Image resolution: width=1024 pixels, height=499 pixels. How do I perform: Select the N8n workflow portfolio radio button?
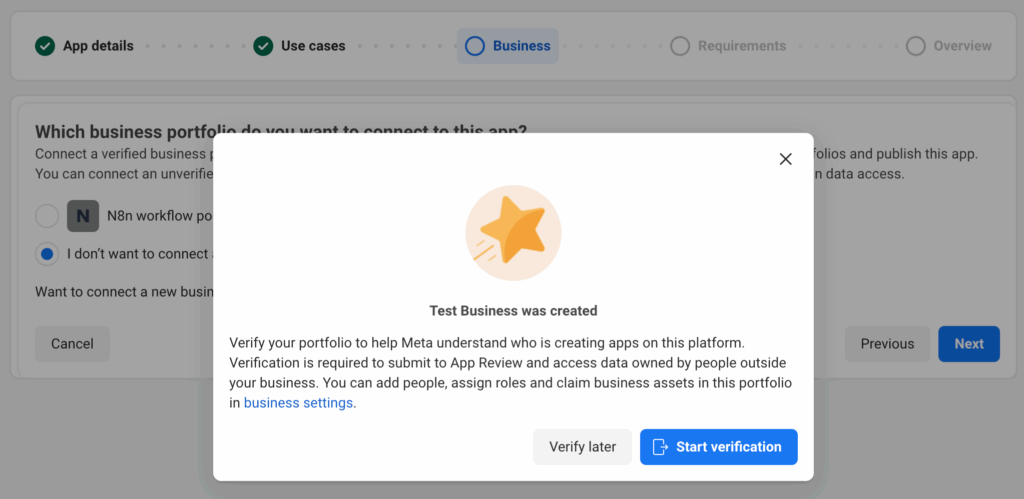tap(47, 216)
